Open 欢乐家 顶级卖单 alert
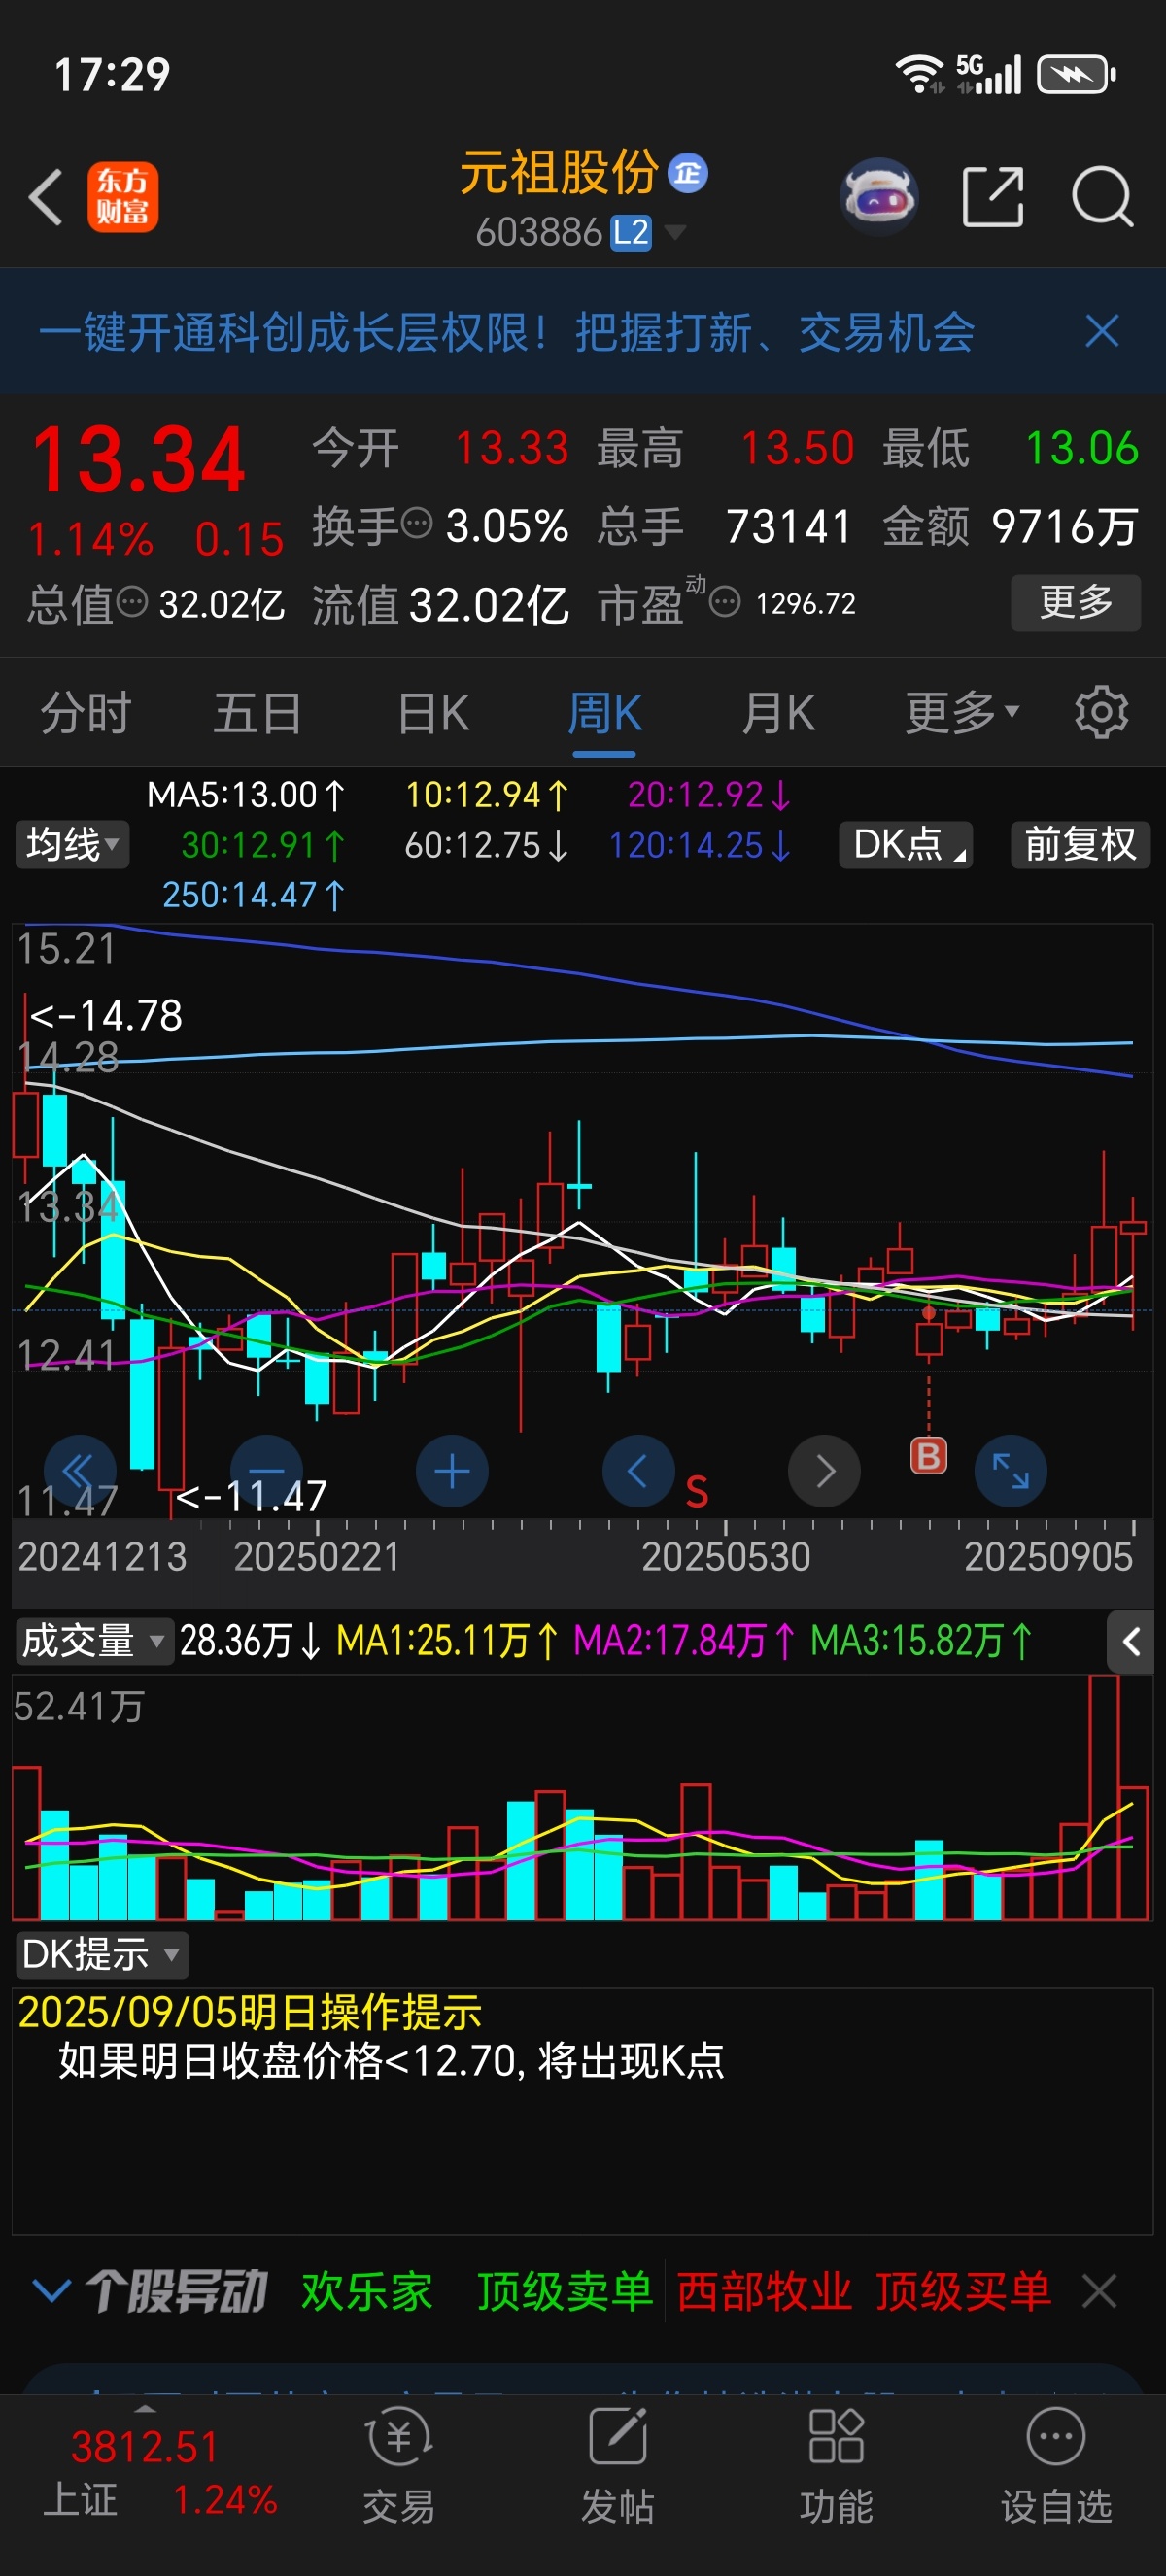The height and width of the screenshot is (2576, 1166). click(477, 2290)
